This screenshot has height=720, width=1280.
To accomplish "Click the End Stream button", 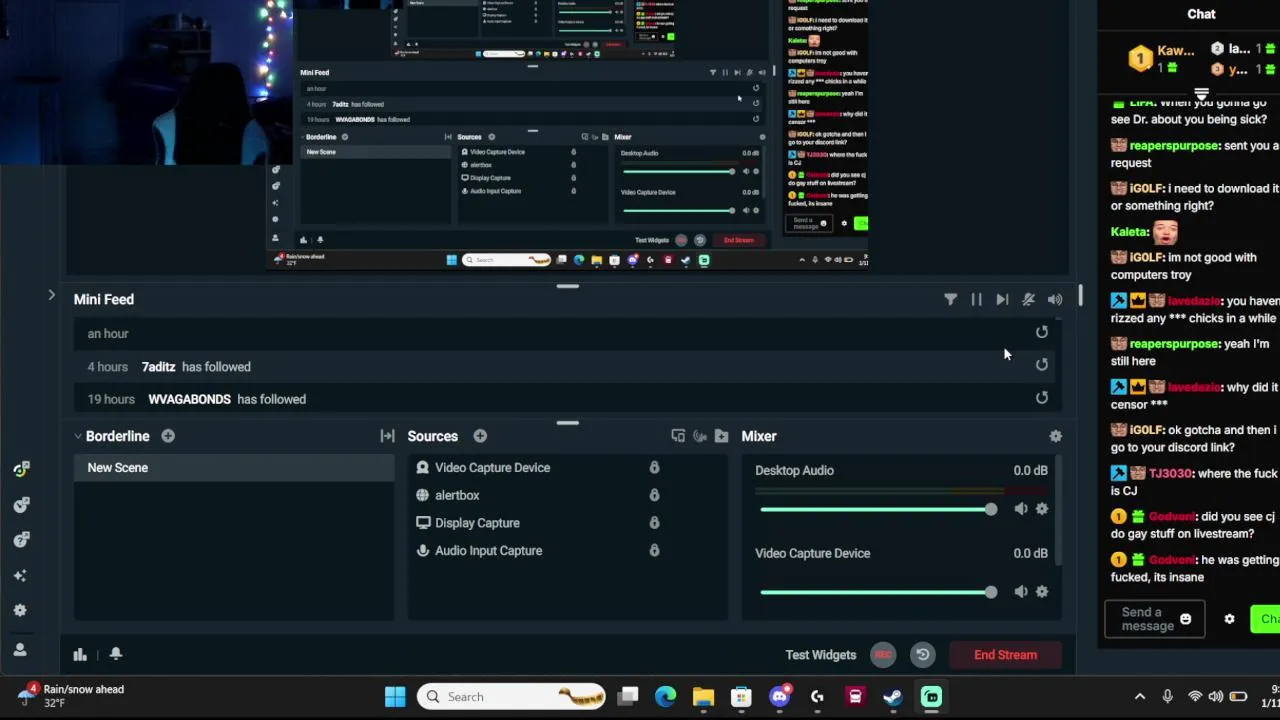I will (x=1005, y=655).
